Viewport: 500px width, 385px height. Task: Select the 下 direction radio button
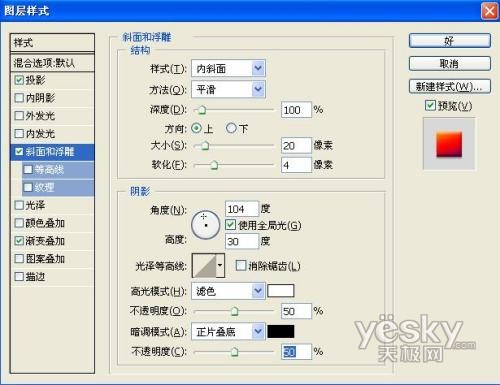coord(231,128)
